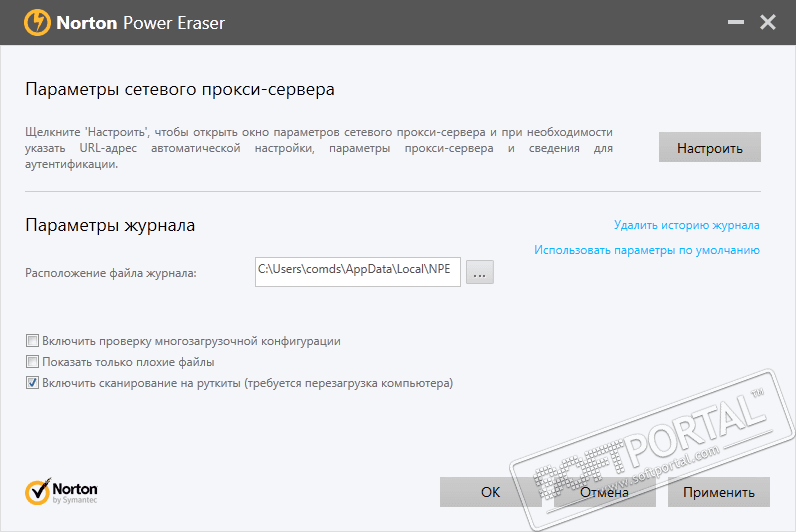Enable the многозагрузочной конфигурации check option
This screenshot has height=532, width=796.
pos(32,341)
